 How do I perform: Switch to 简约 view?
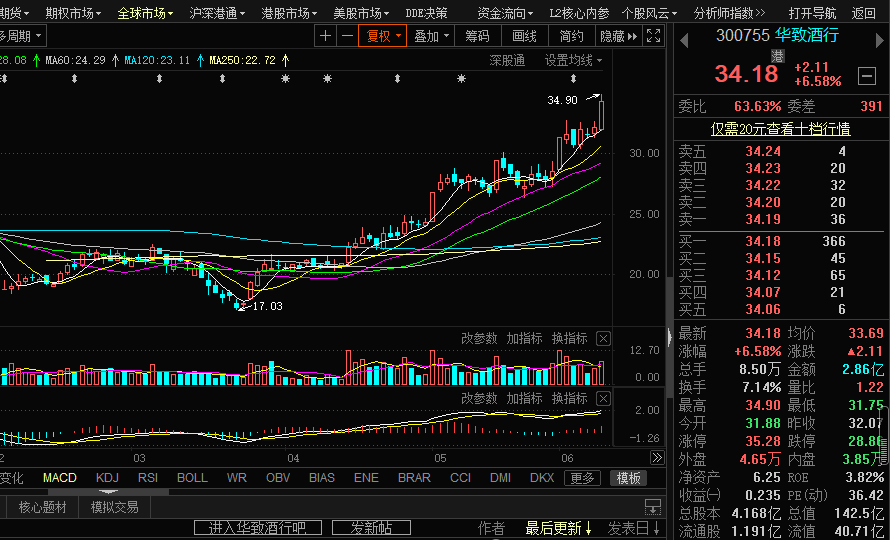[571, 36]
